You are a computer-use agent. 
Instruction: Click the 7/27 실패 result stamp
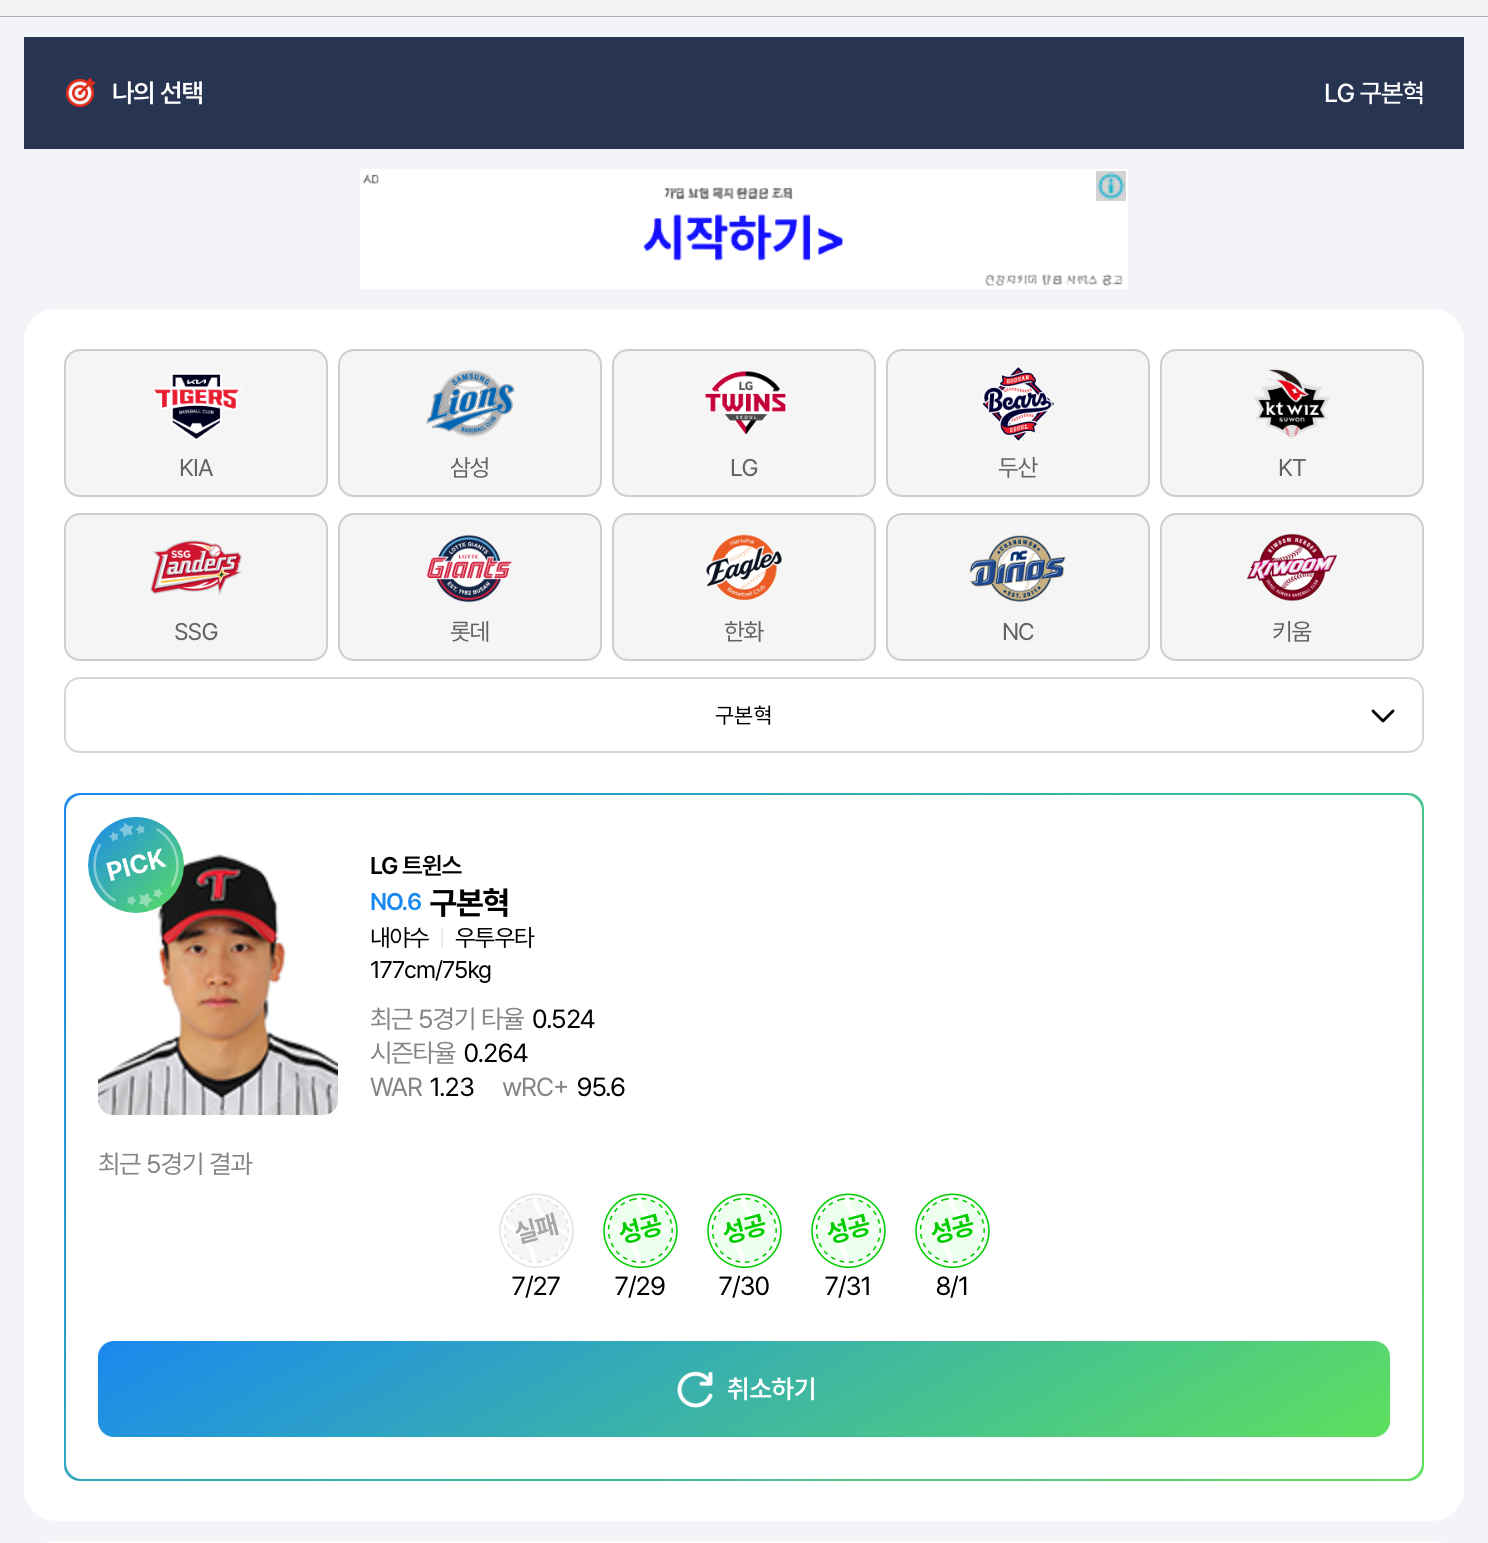point(536,1230)
